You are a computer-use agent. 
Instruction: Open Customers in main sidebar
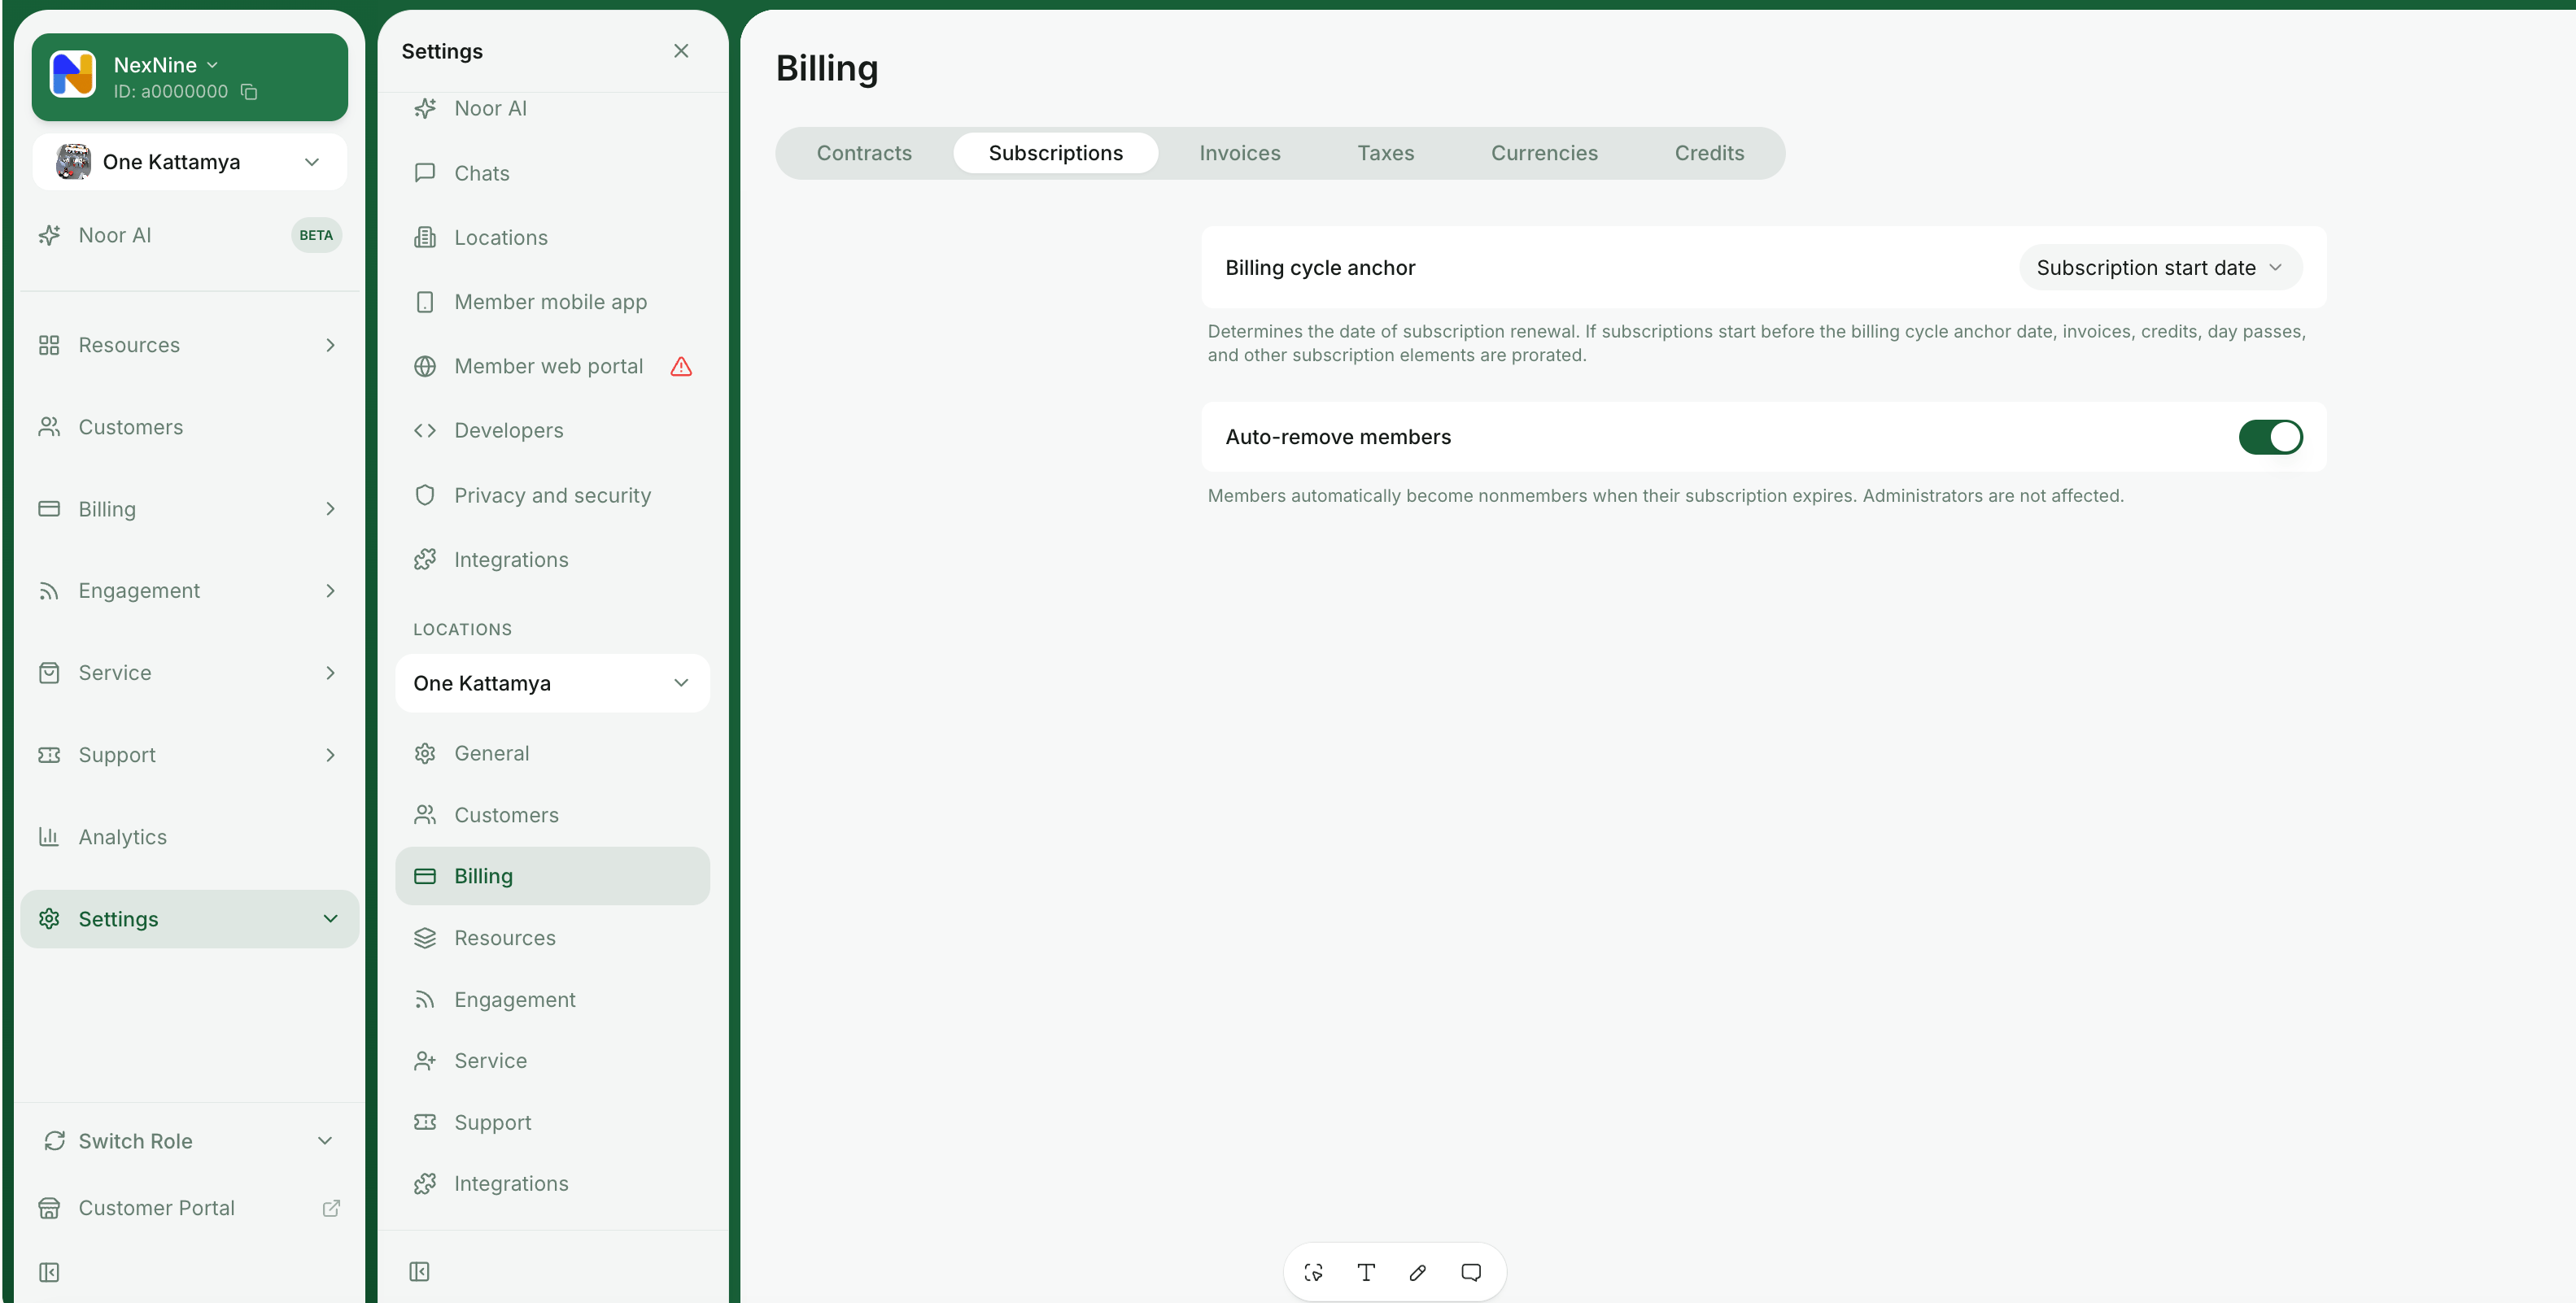tap(189, 427)
